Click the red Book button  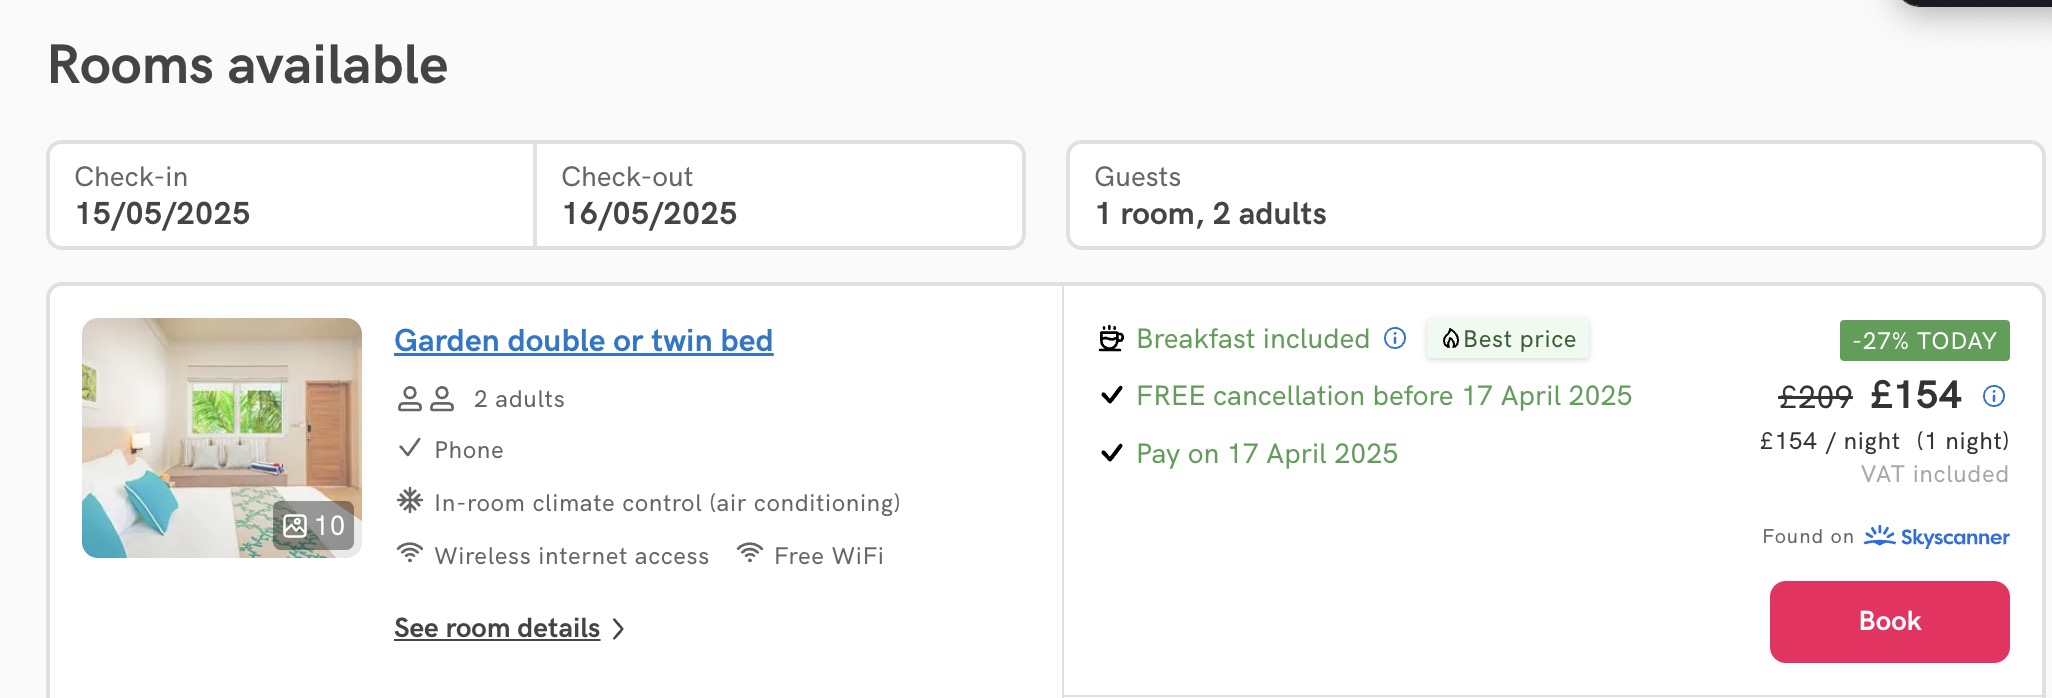(1889, 621)
